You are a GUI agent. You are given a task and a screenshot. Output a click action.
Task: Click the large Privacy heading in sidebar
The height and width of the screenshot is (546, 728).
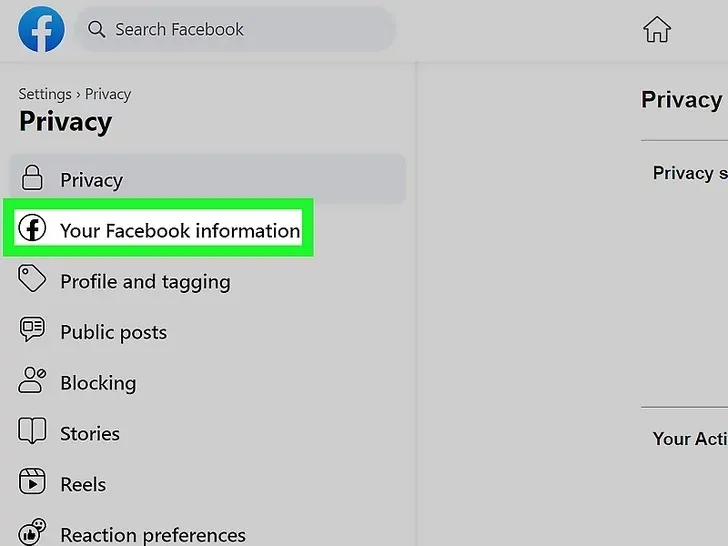[x=65, y=122]
